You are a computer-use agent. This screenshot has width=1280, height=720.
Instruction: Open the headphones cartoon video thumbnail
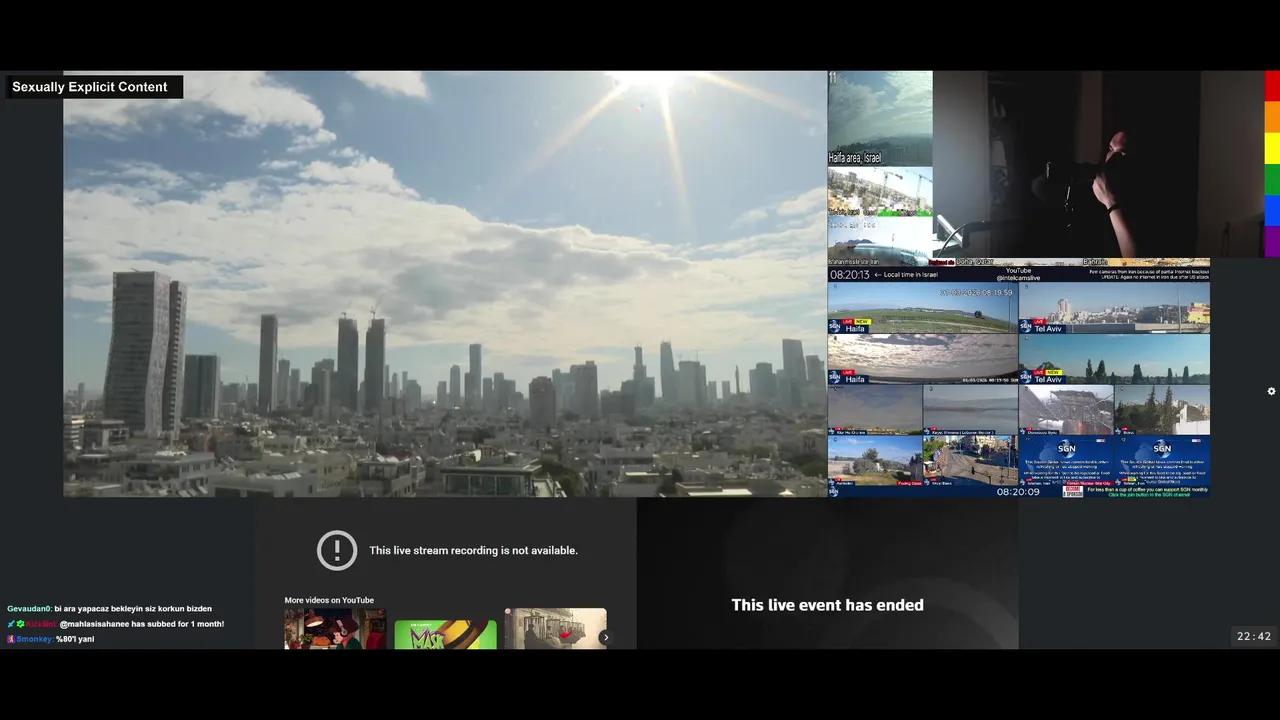[335, 629]
